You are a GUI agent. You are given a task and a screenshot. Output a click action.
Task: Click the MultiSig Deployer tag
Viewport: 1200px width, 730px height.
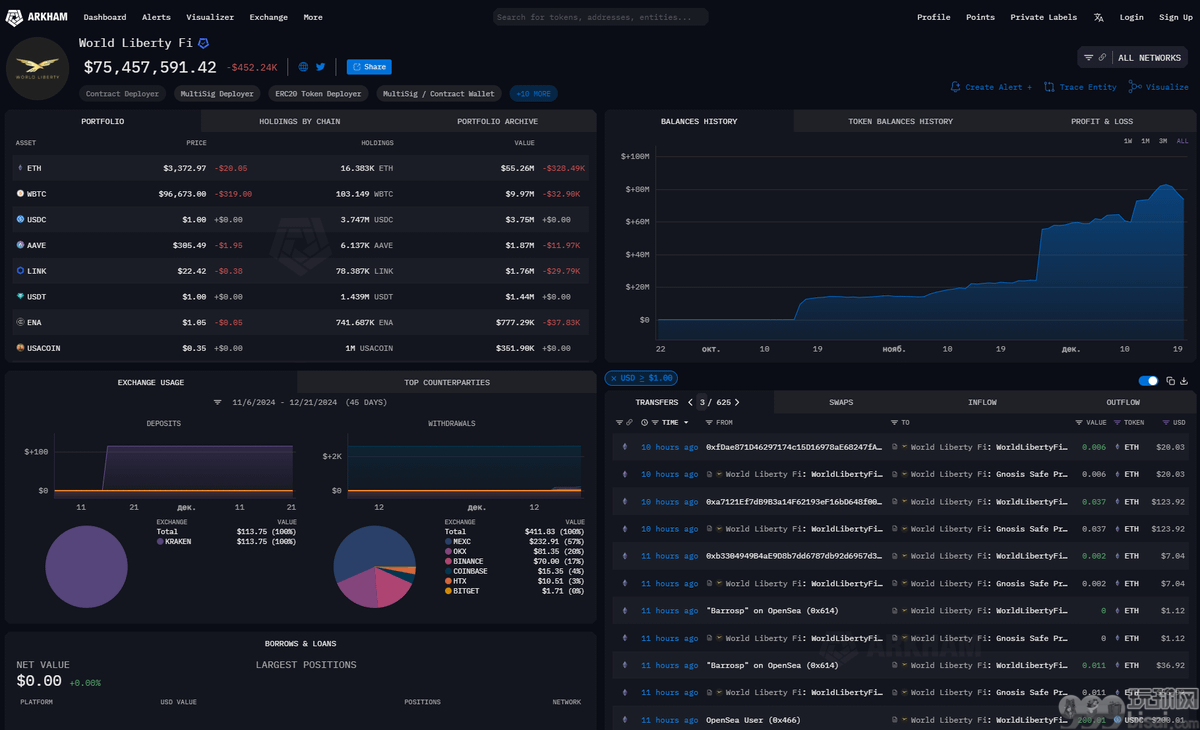tap(217, 94)
